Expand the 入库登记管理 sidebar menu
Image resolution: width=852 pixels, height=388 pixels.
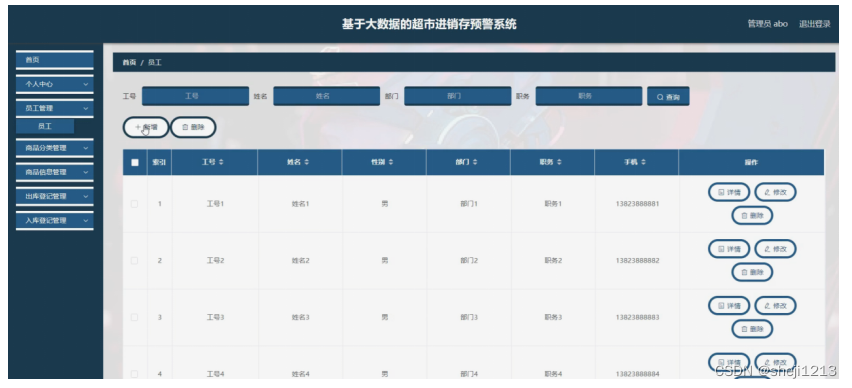[x=54, y=221]
